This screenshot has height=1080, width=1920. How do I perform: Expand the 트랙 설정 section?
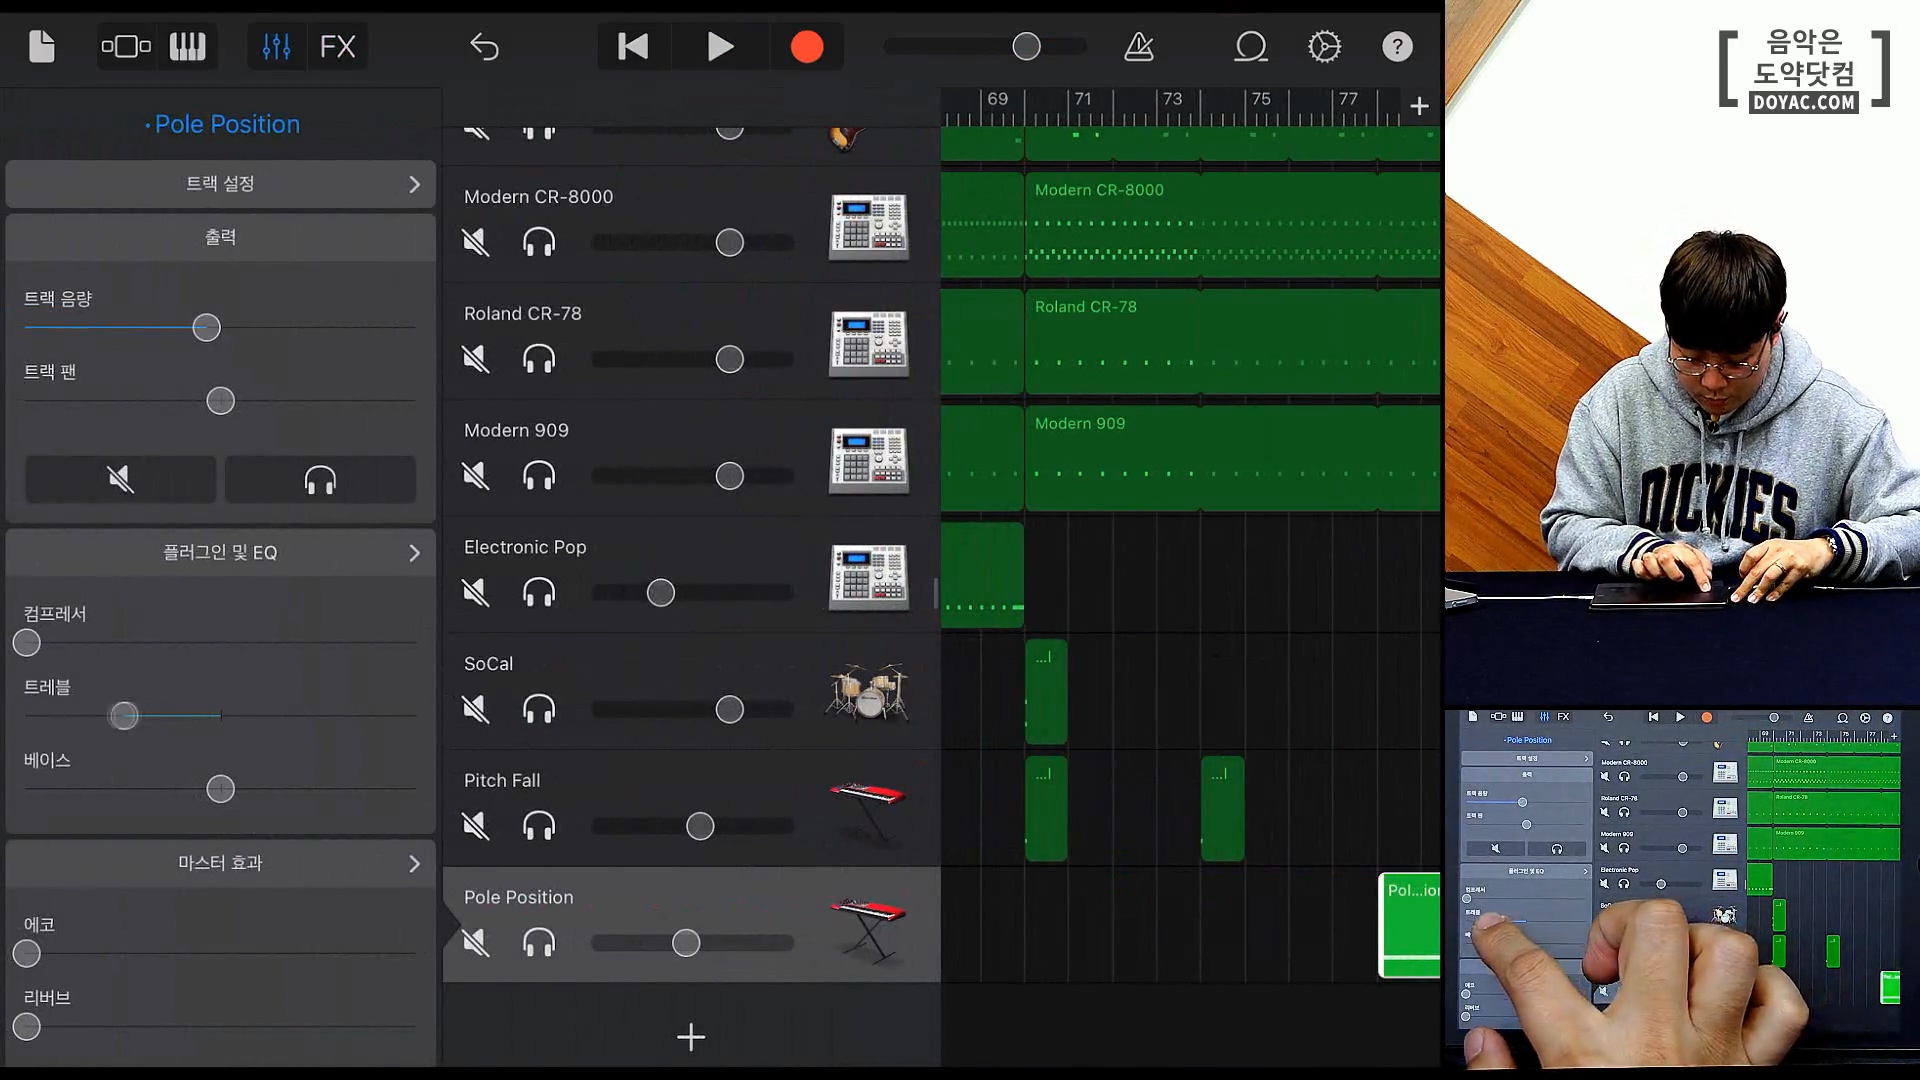pyautogui.click(x=220, y=184)
